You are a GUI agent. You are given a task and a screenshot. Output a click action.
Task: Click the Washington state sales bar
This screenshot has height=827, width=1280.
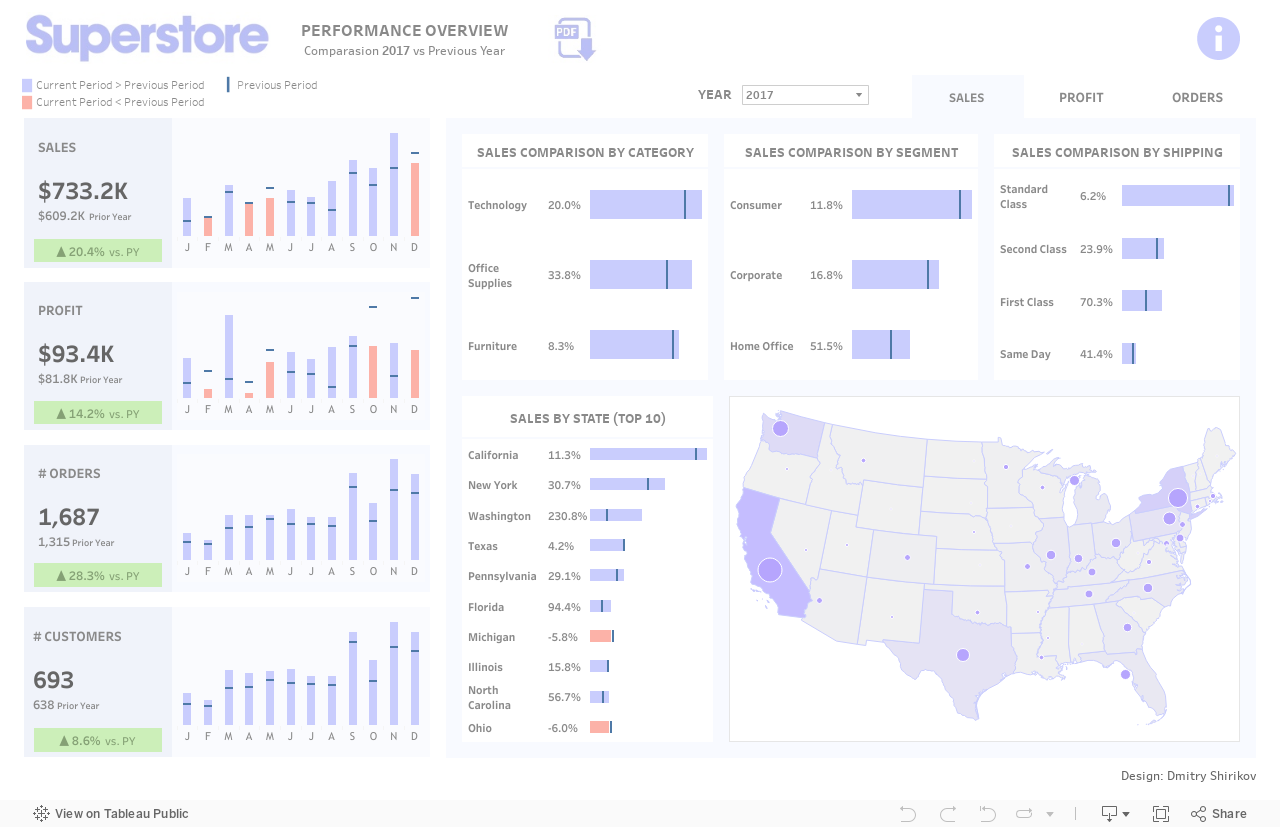(616, 515)
